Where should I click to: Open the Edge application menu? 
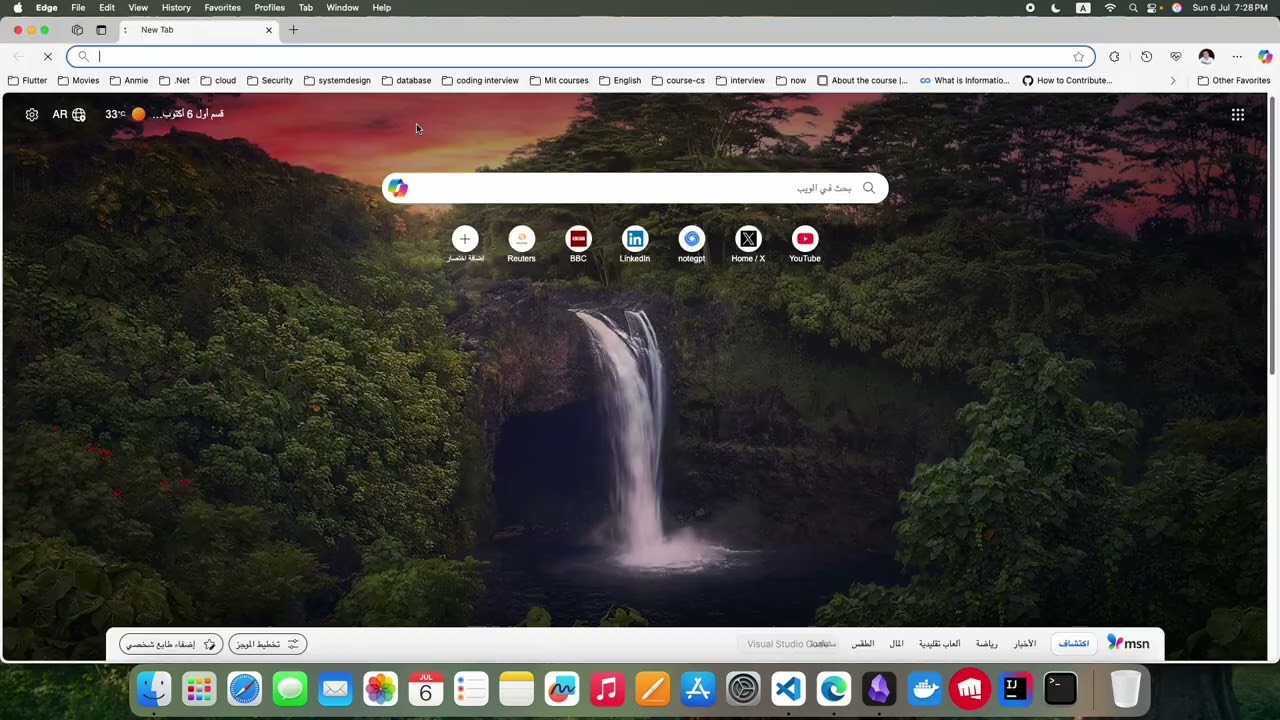coord(47,7)
